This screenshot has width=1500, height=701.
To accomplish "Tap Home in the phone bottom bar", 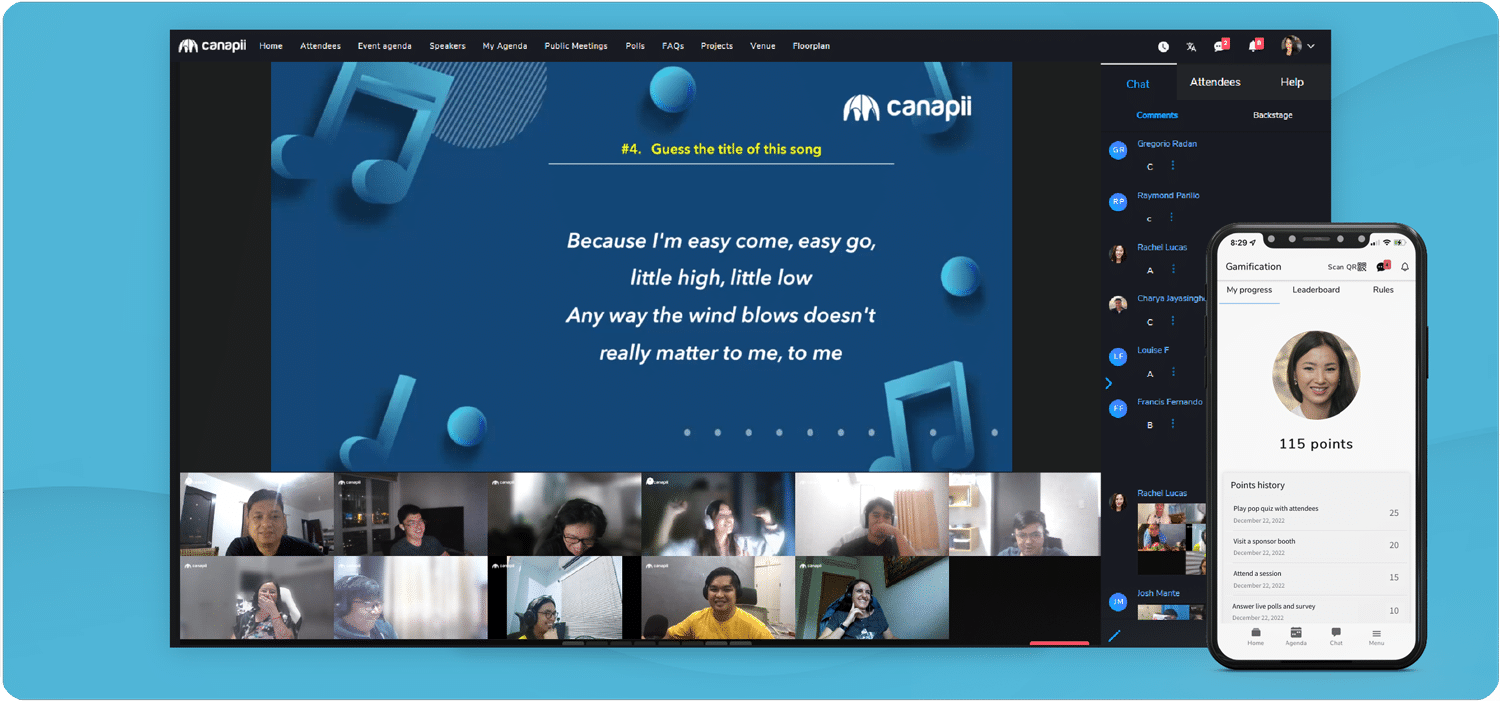I will [x=1255, y=637].
